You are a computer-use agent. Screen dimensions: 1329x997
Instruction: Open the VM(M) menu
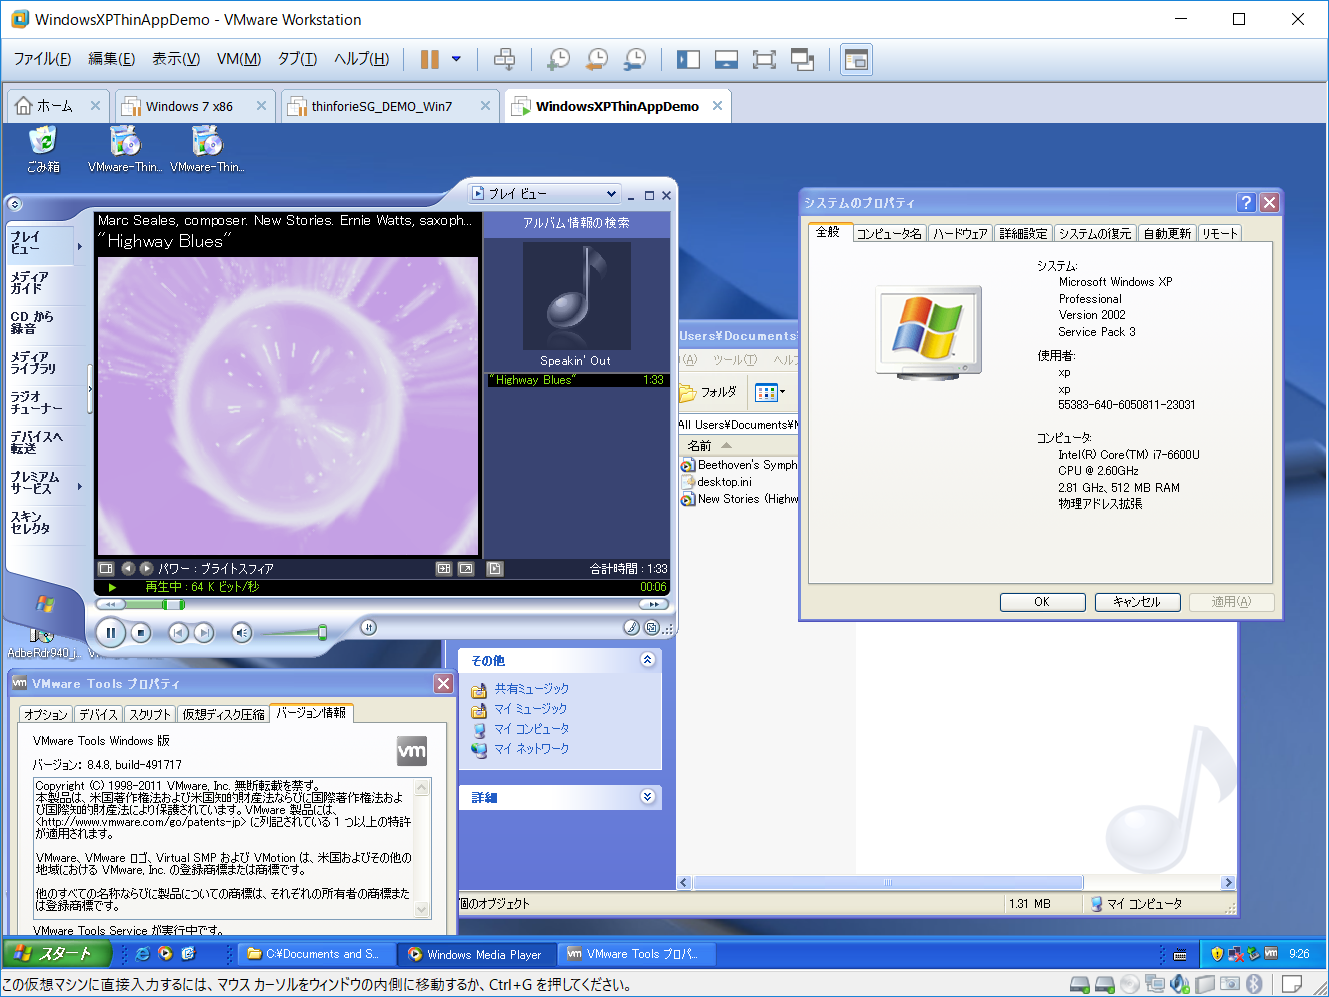coord(239,59)
